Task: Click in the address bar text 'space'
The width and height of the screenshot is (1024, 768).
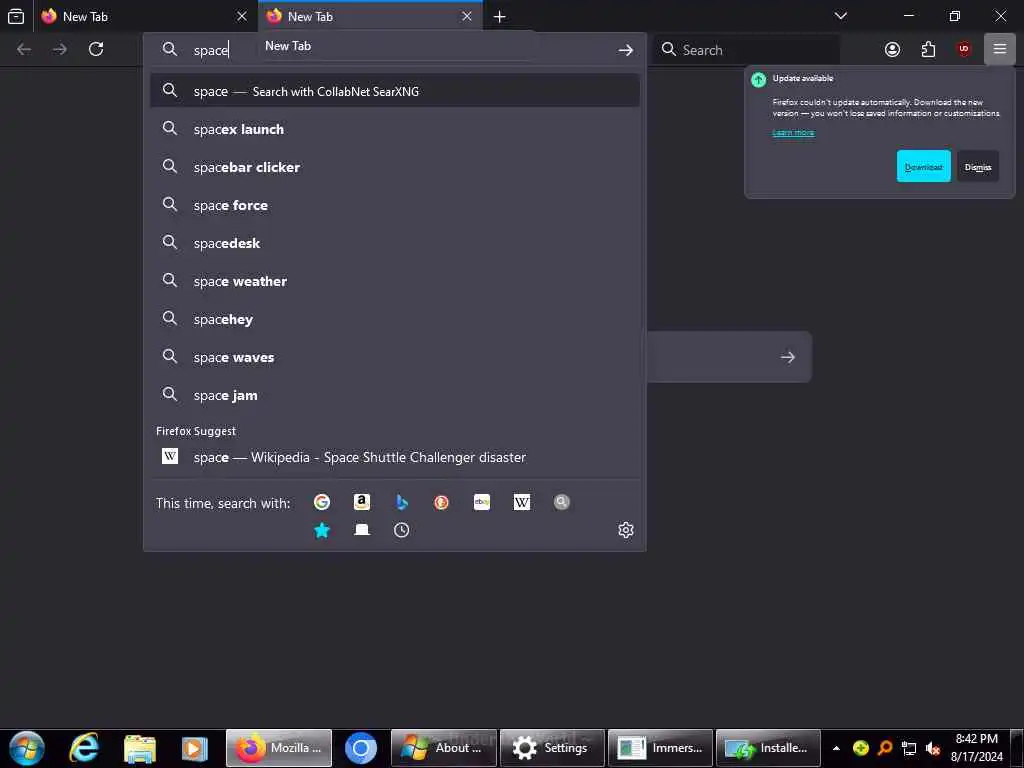Action: 211,50
